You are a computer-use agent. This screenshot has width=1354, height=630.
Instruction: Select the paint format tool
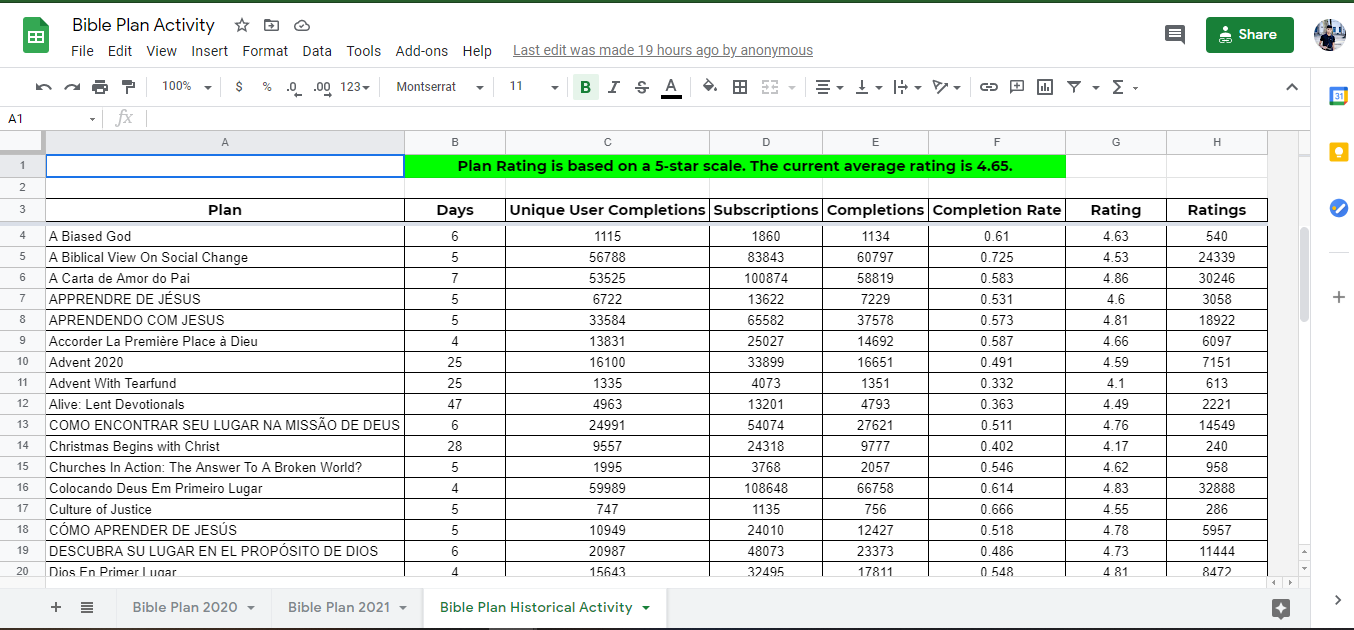click(x=128, y=87)
